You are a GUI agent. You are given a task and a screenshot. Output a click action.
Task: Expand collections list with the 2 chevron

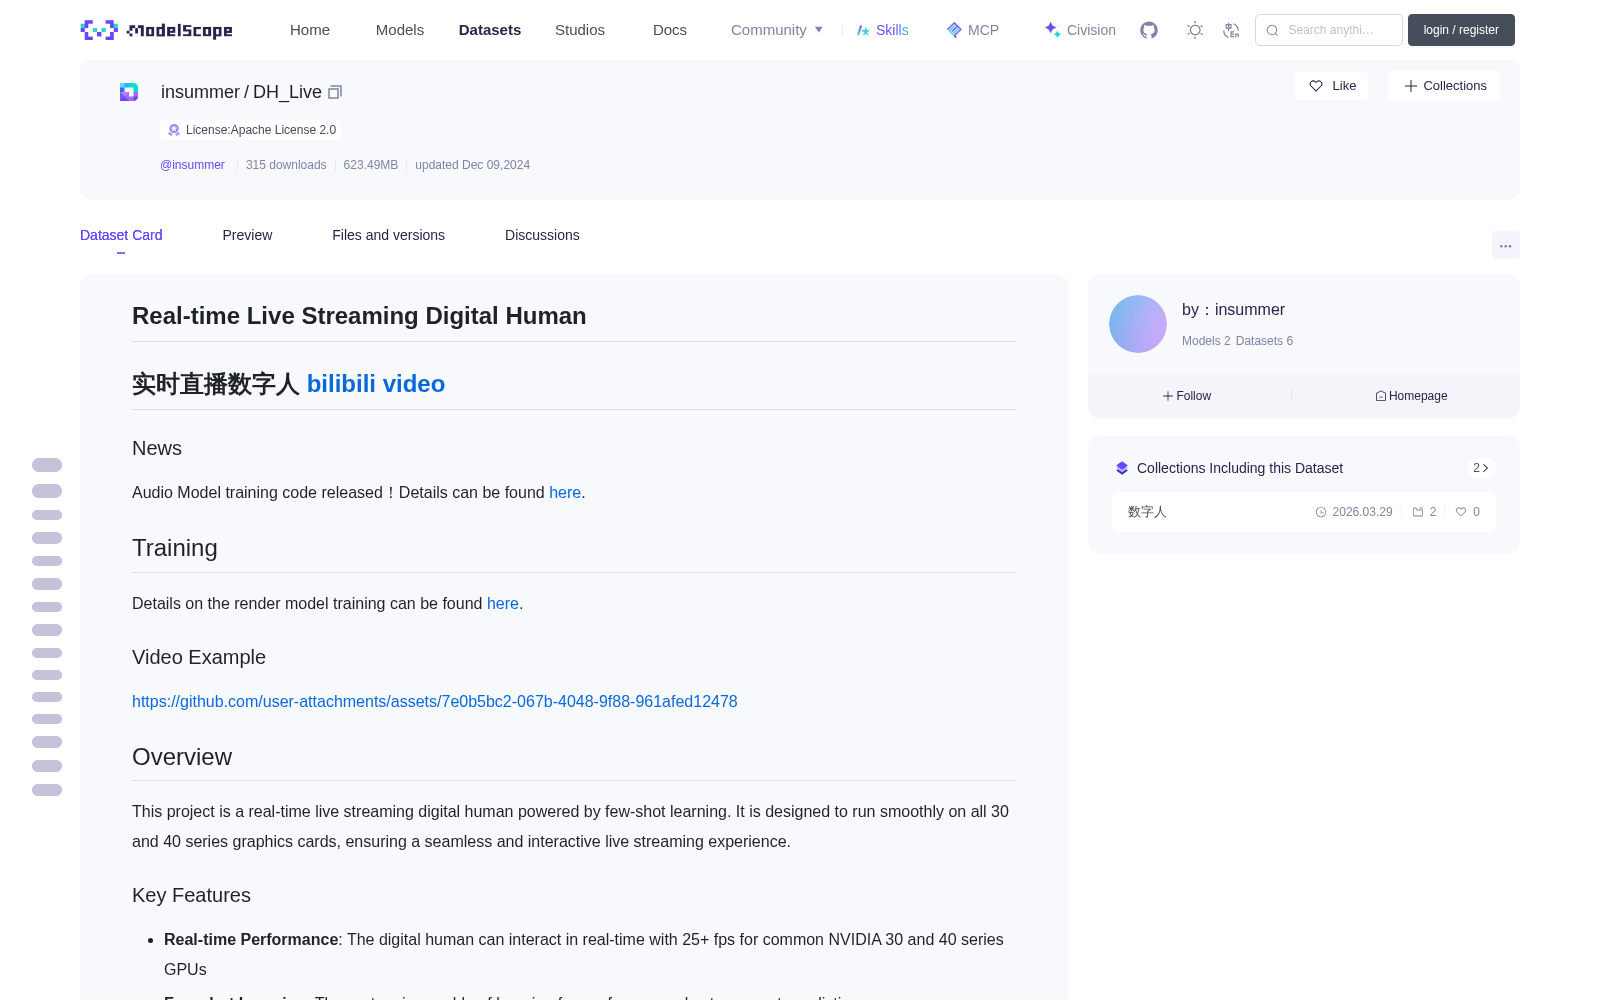point(1481,468)
